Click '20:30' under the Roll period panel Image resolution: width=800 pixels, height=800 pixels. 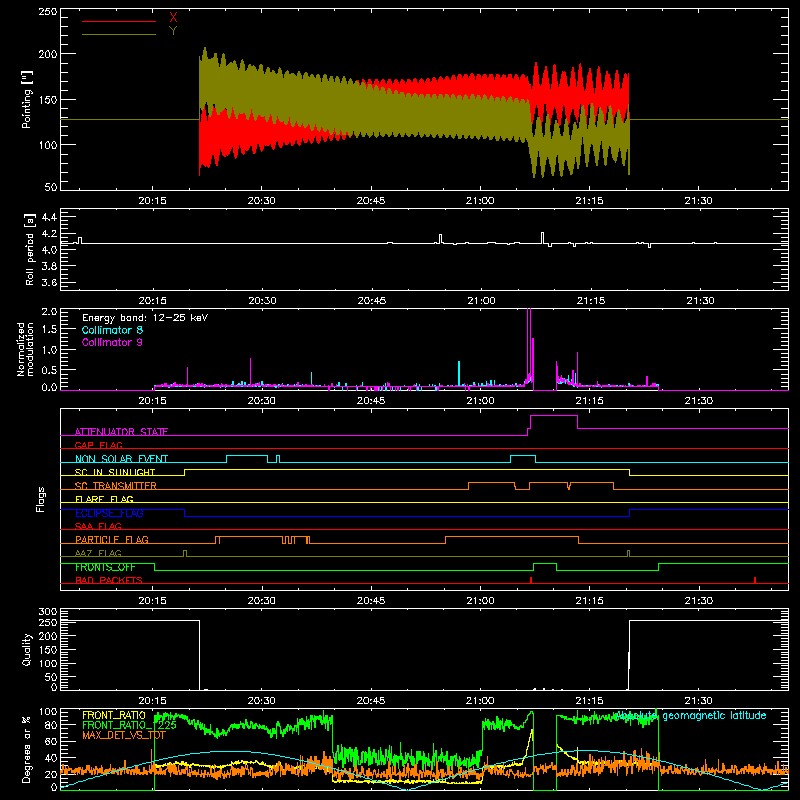pos(262,301)
